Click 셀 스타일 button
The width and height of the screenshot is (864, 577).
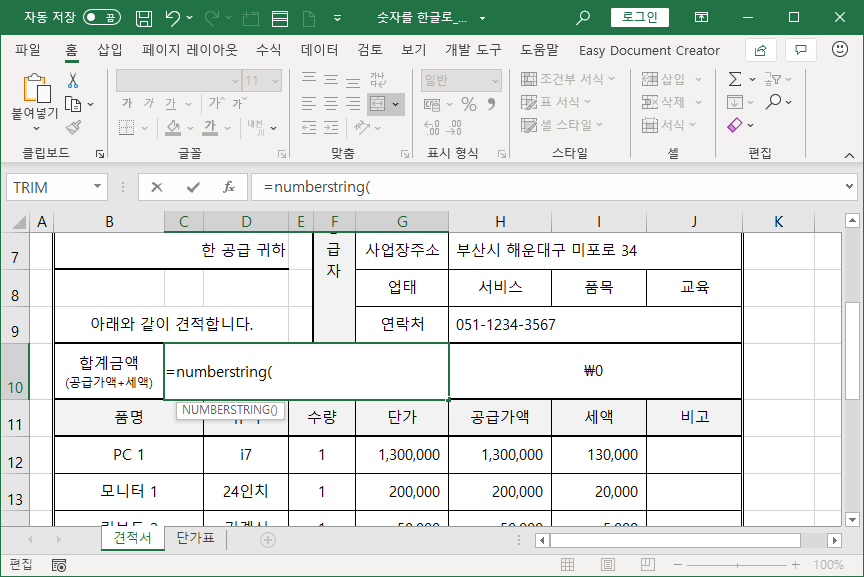click(563, 125)
